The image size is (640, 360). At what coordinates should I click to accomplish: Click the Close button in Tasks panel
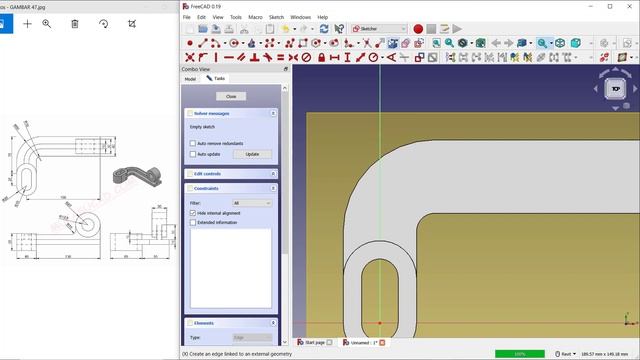pos(231,96)
